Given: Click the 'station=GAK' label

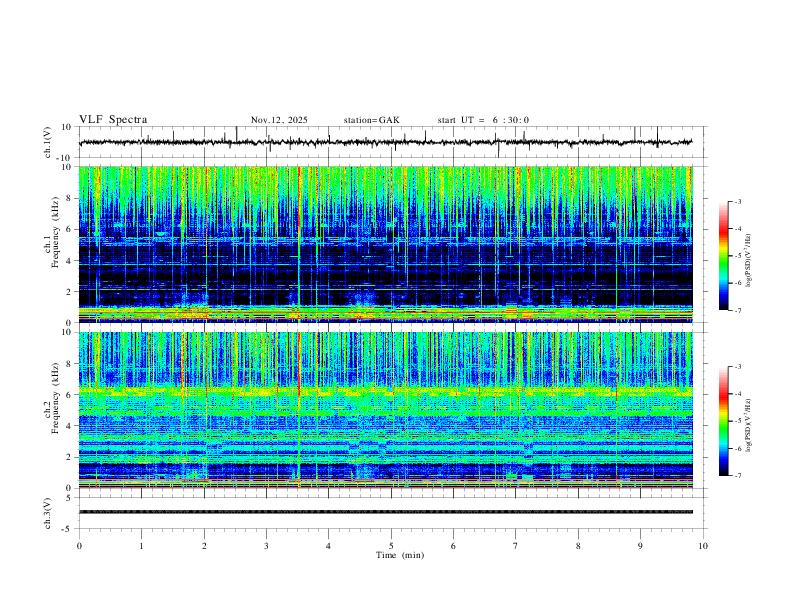Looking at the screenshot, I should (x=371, y=120).
